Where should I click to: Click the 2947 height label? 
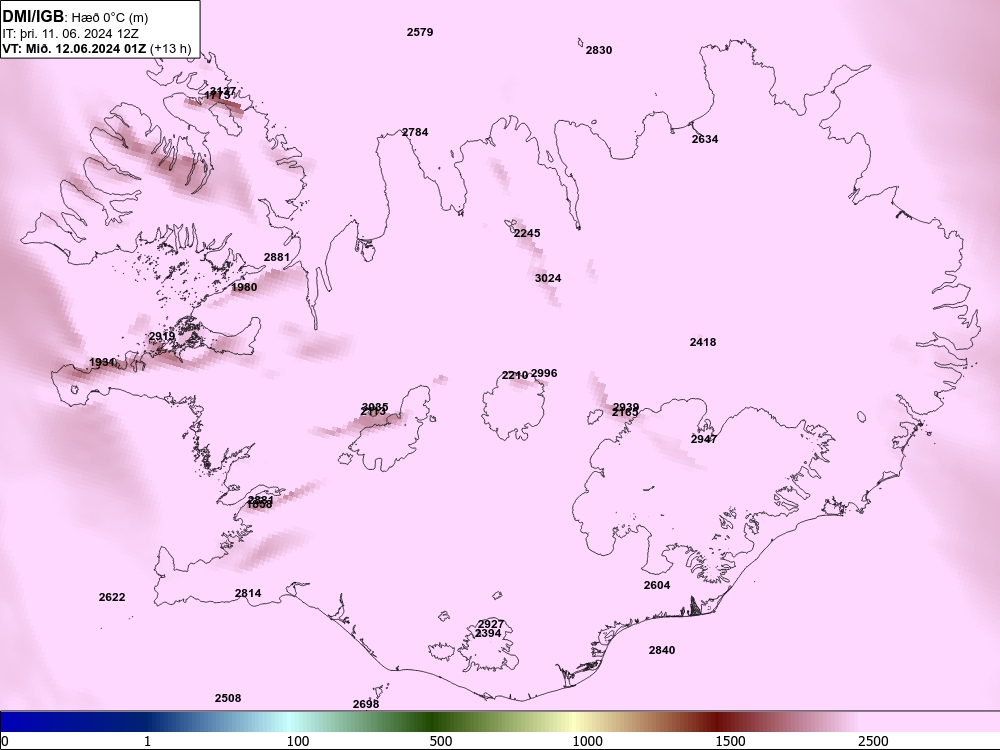pos(703,439)
